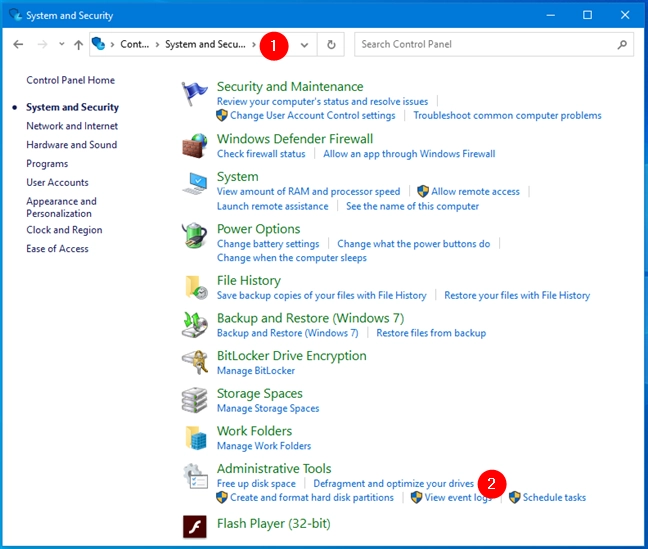648x549 pixels.
Task: Click the Power Options battery icon
Action: click(x=195, y=236)
